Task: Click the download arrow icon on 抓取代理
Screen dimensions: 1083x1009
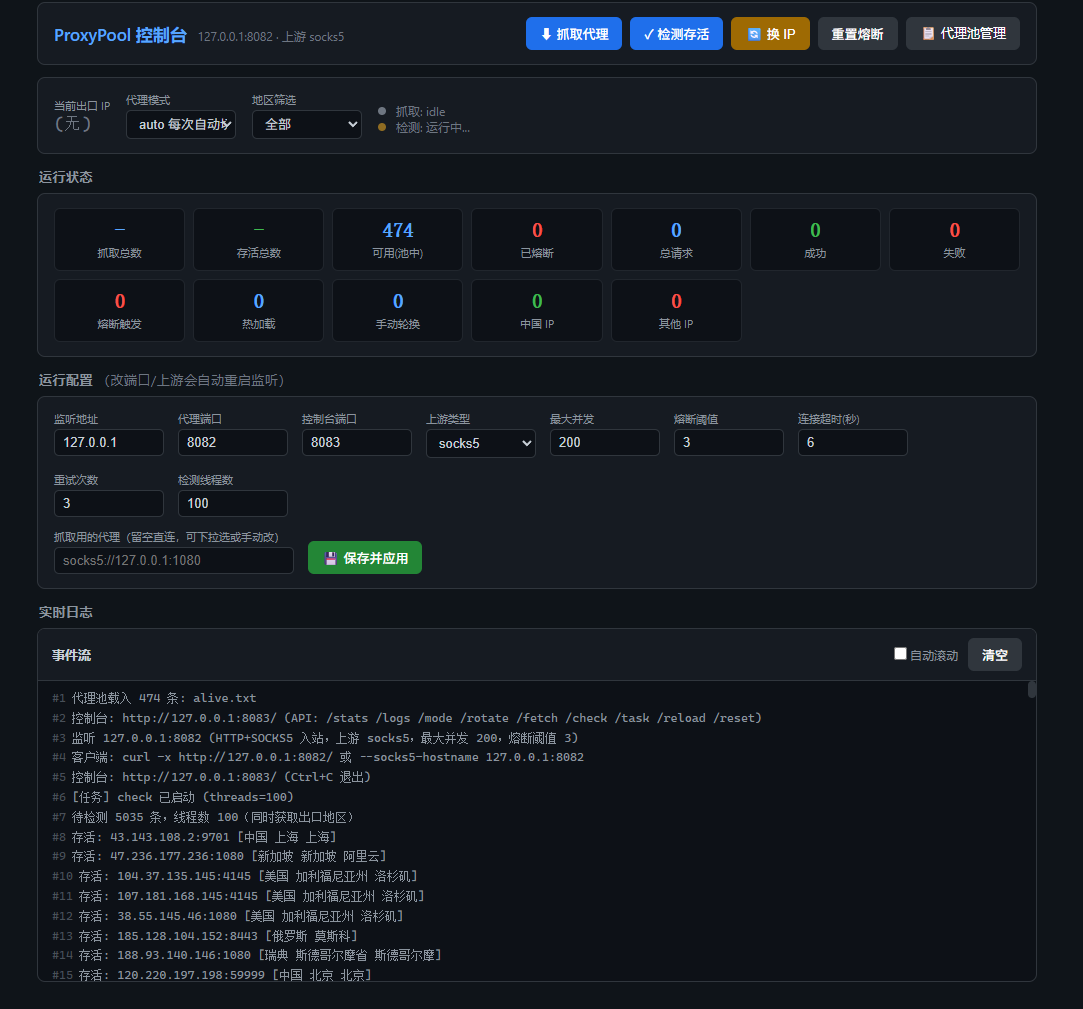Action: (x=546, y=34)
